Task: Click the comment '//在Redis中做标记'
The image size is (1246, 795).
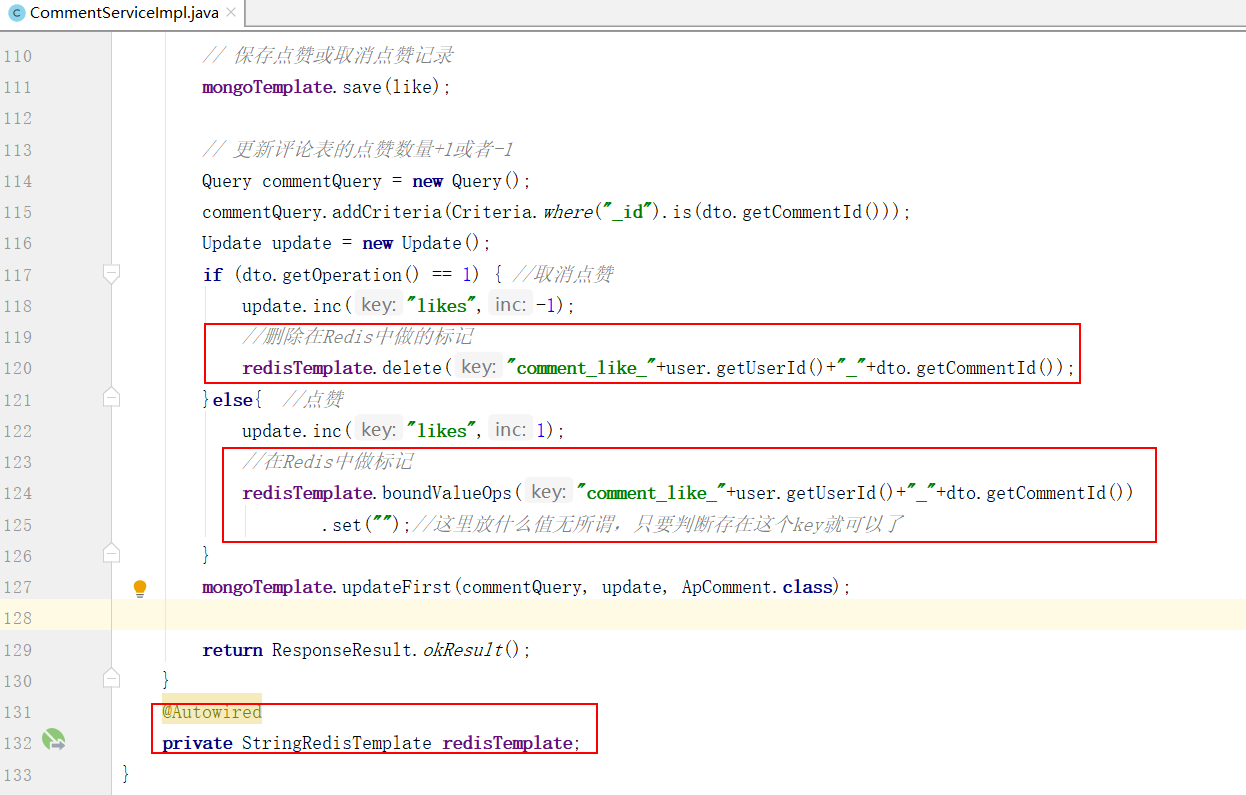Action: coord(327,462)
